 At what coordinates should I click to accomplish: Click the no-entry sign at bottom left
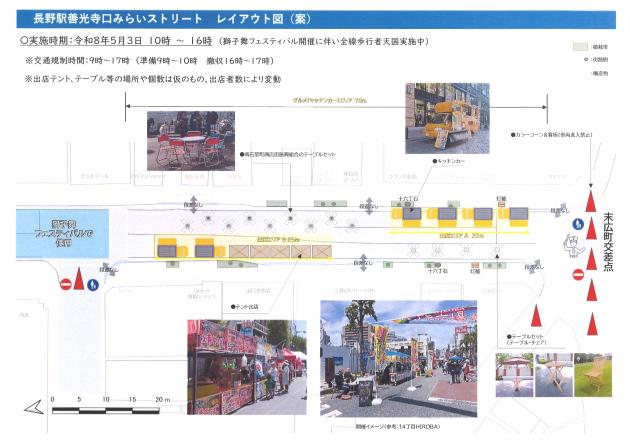pyautogui.click(x=67, y=284)
